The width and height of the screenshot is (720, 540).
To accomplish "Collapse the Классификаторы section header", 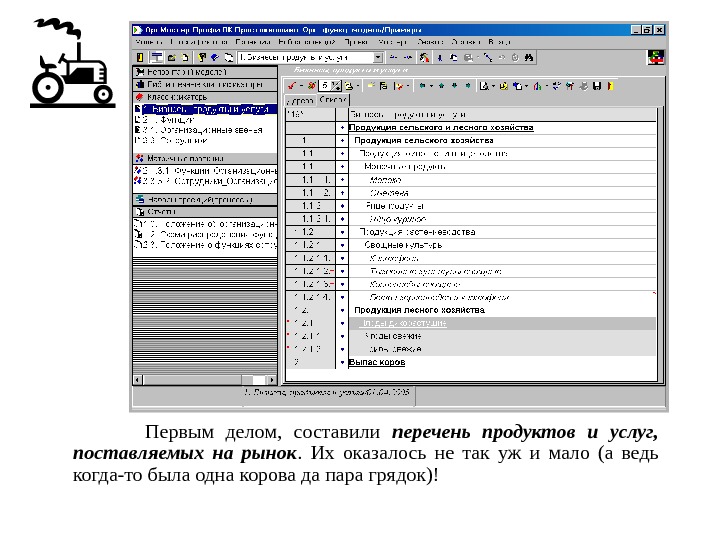I will click(205, 97).
